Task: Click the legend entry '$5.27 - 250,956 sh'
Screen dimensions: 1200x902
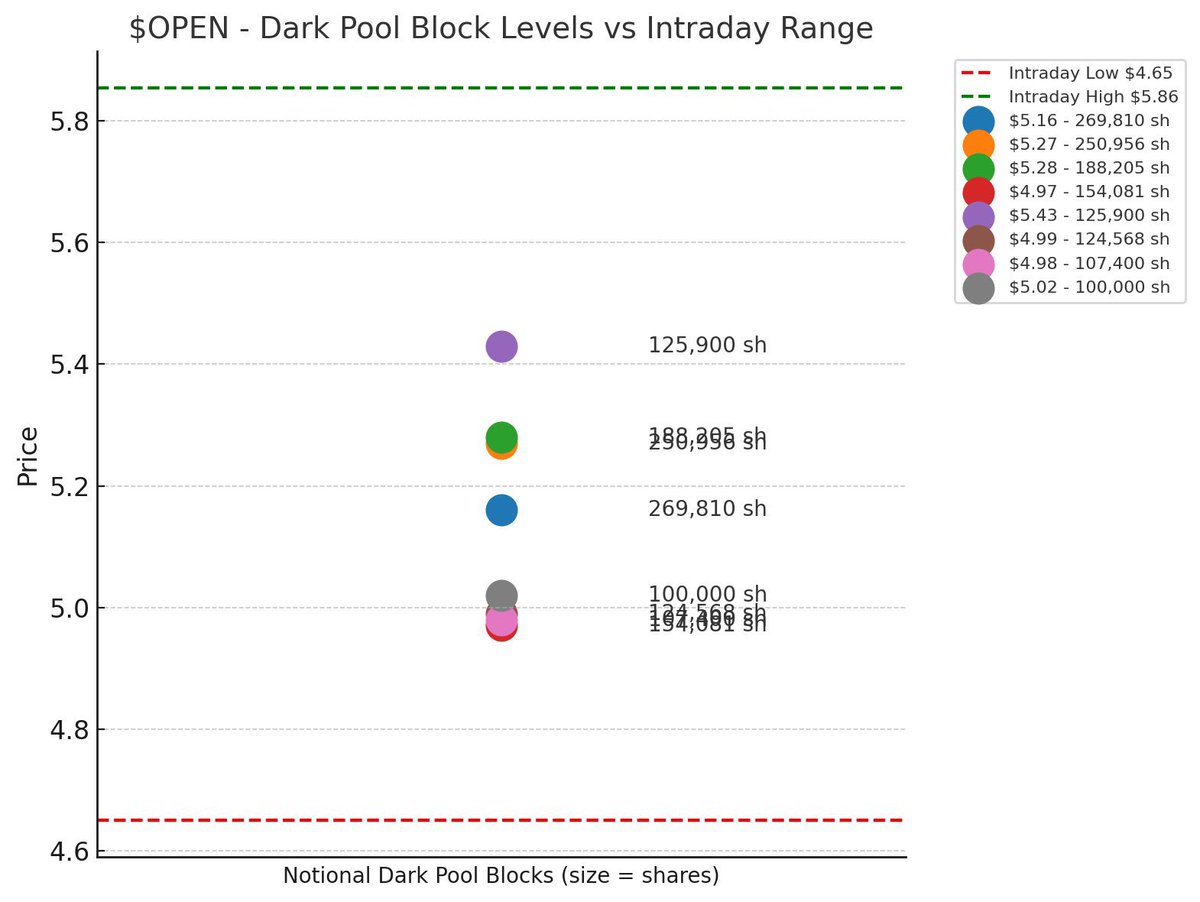Action: click(1065, 145)
